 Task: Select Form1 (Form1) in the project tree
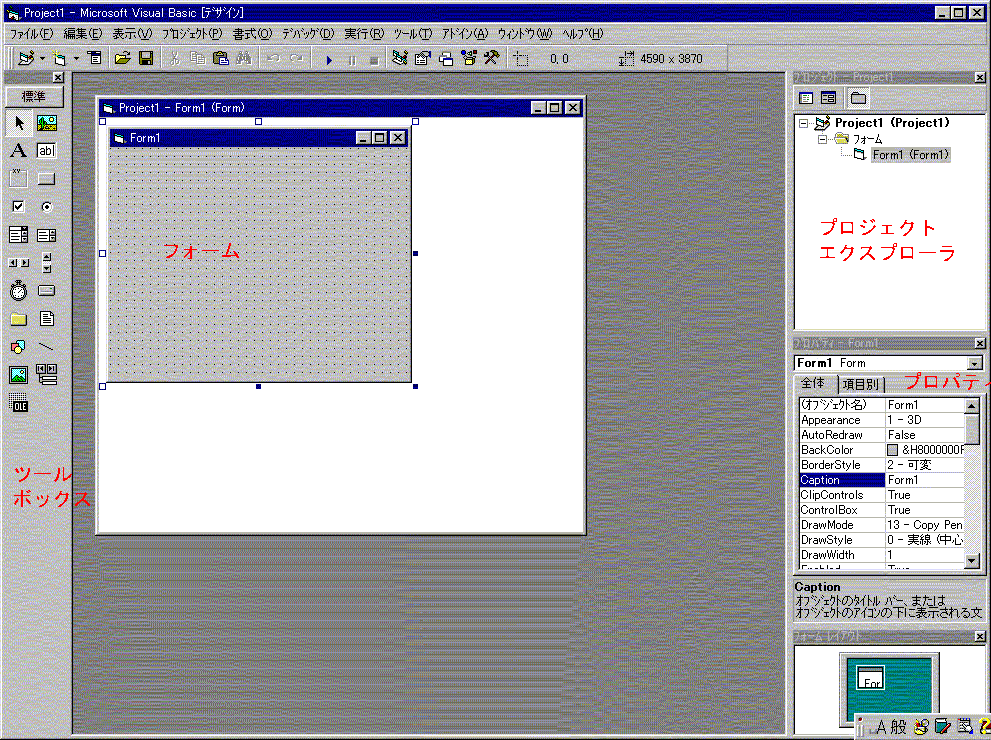click(x=910, y=155)
